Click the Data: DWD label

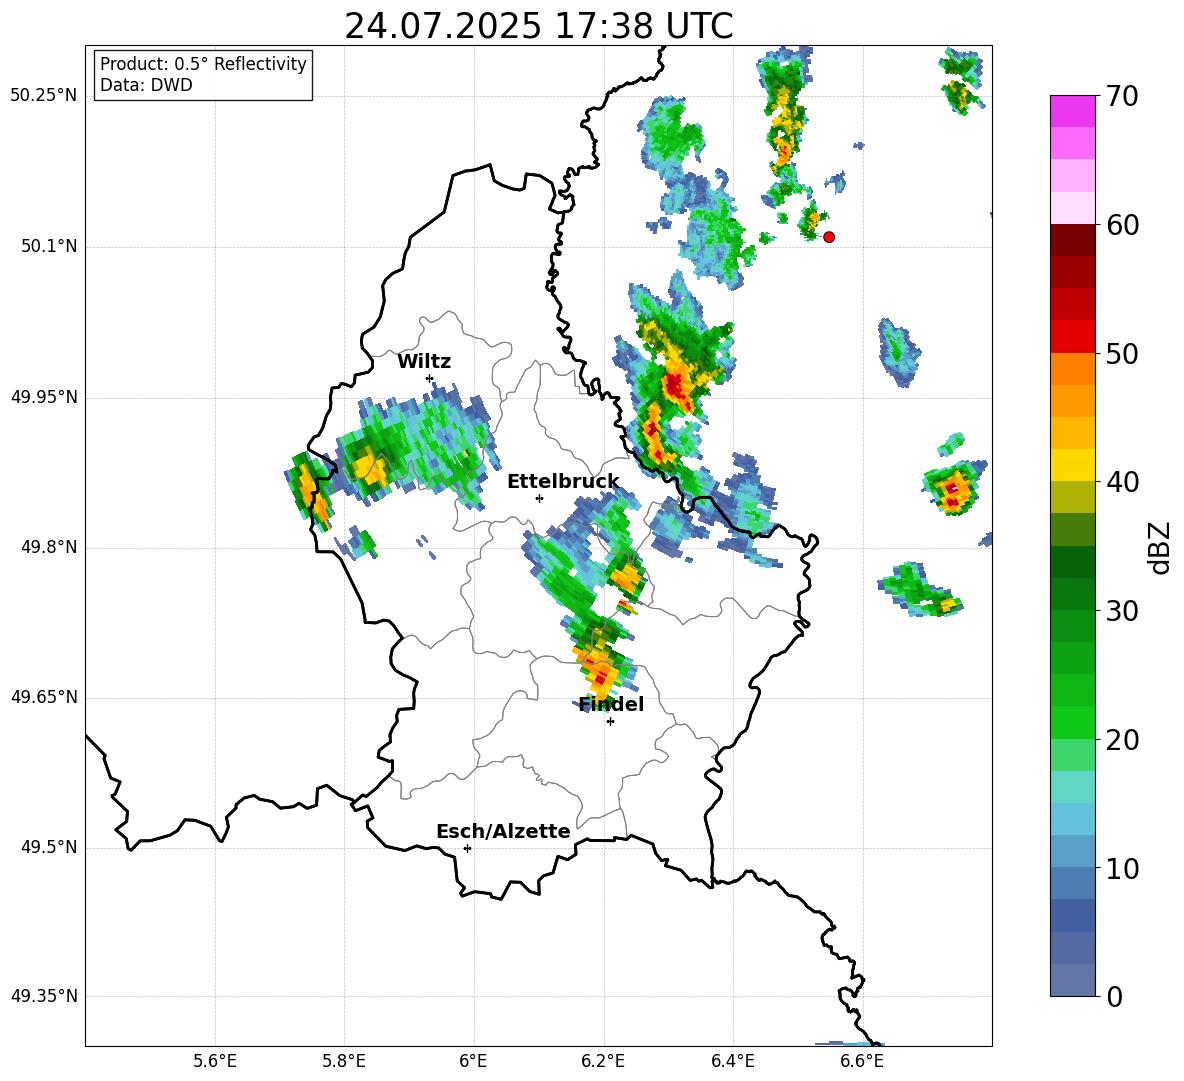click(x=146, y=85)
